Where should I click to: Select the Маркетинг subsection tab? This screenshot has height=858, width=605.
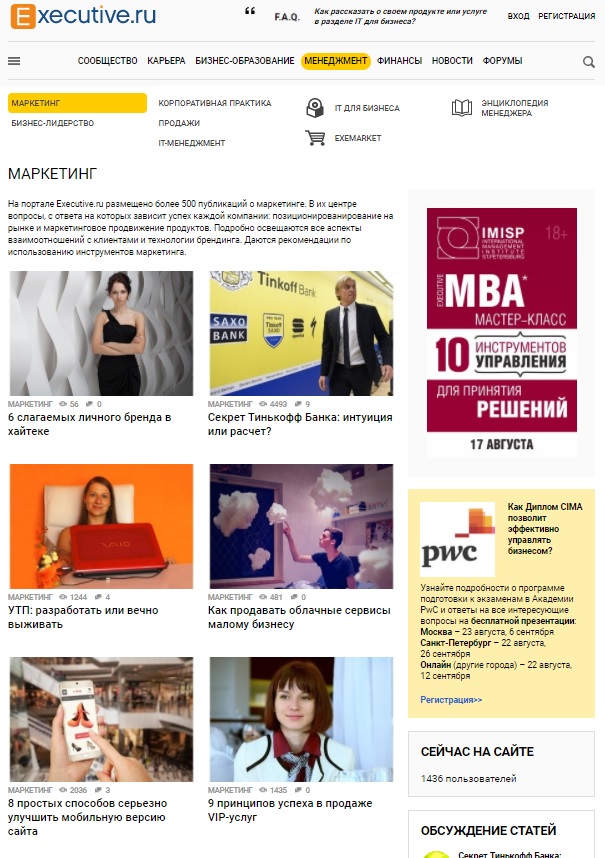(77, 103)
